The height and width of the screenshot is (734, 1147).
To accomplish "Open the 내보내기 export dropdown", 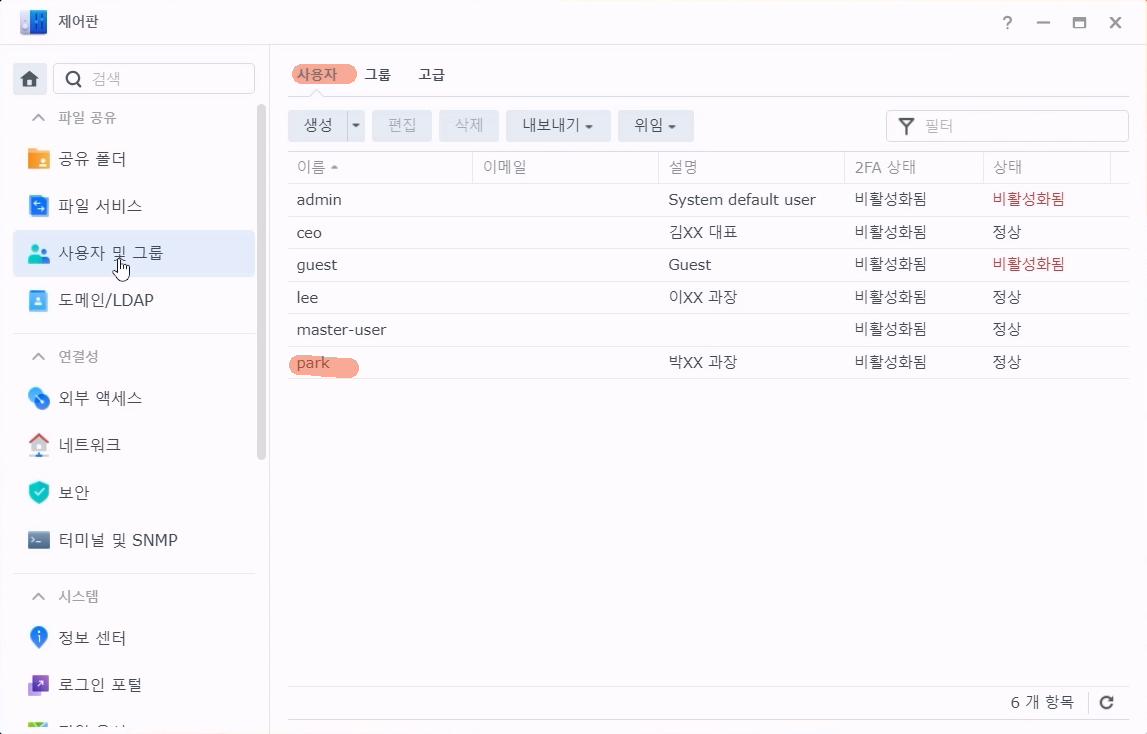I will (558, 126).
